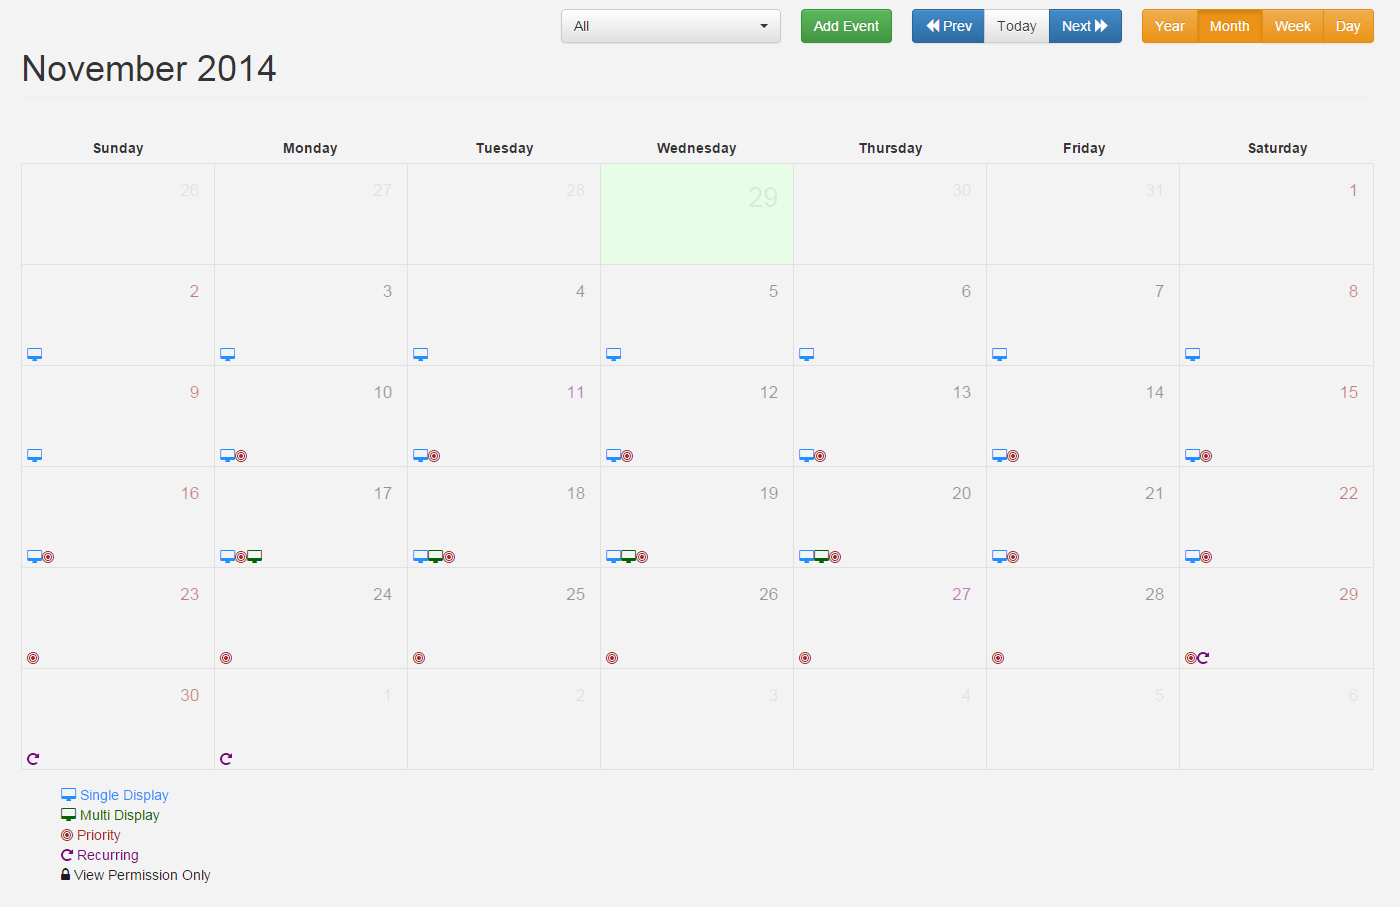Click the highlighted October 29 day cell
The width and height of the screenshot is (1400, 907).
696,213
